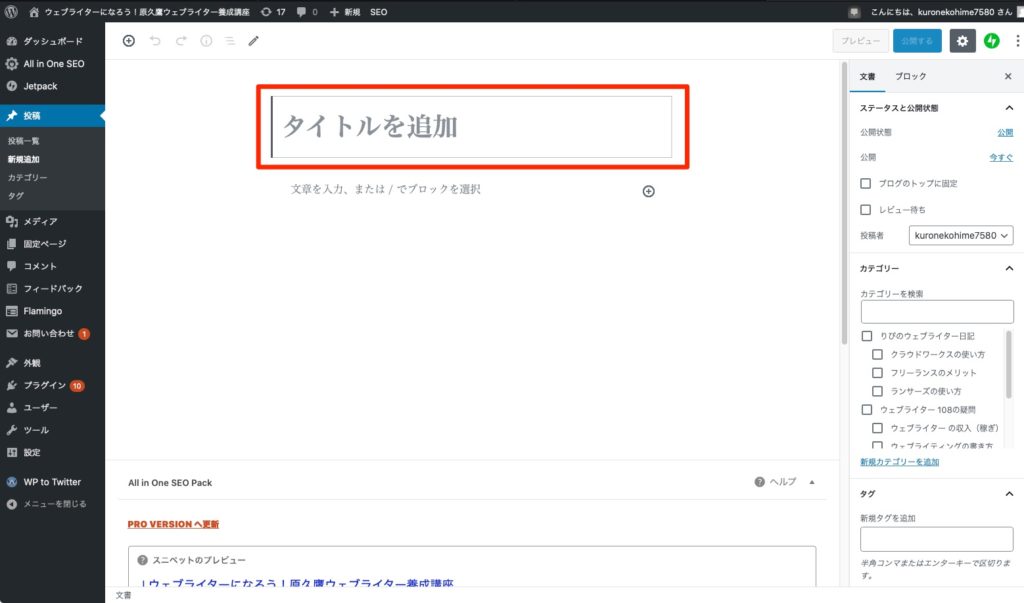Image resolution: width=1024 pixels, height=603 pixels.
Task: Collapse the カテゴリー panel
Action: [x=1008, y=269]
